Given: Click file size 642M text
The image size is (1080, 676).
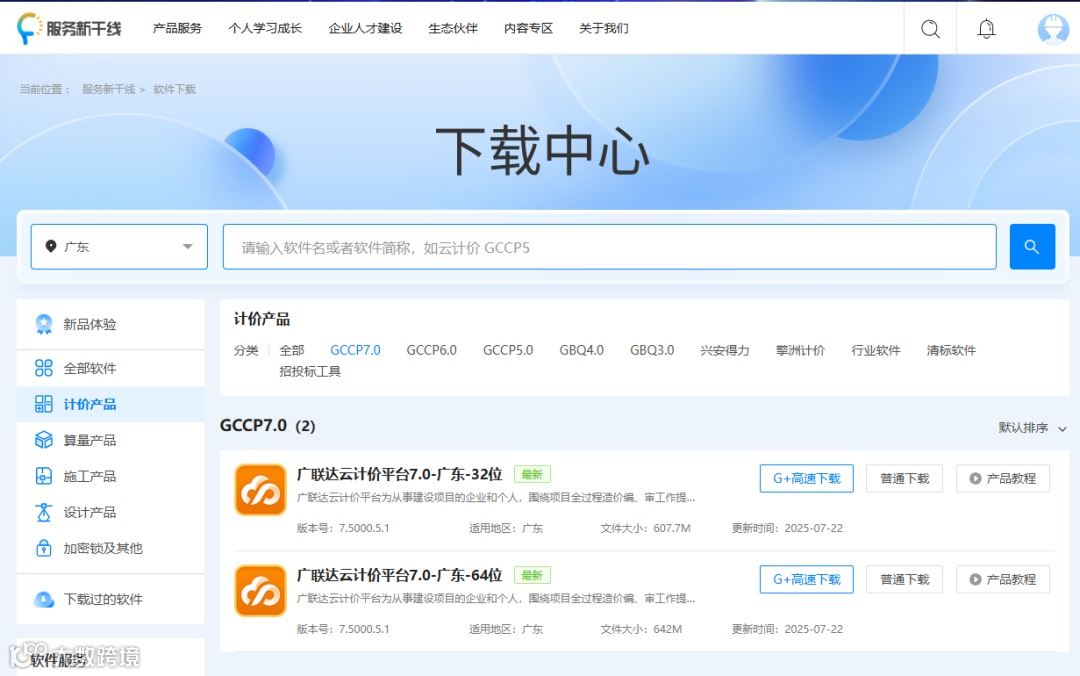Looking at the screenshot, I should (x=667, y=629).
